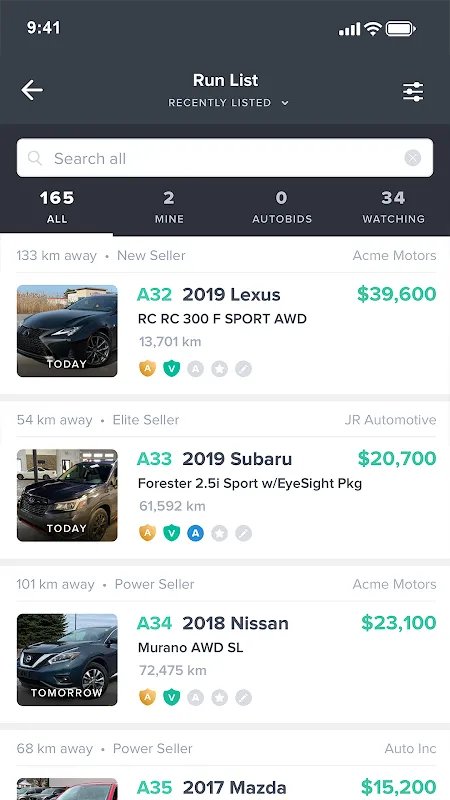Screen dimensions: 450x800
Task: Go back using the arrow icon
Action: point(32,90)
